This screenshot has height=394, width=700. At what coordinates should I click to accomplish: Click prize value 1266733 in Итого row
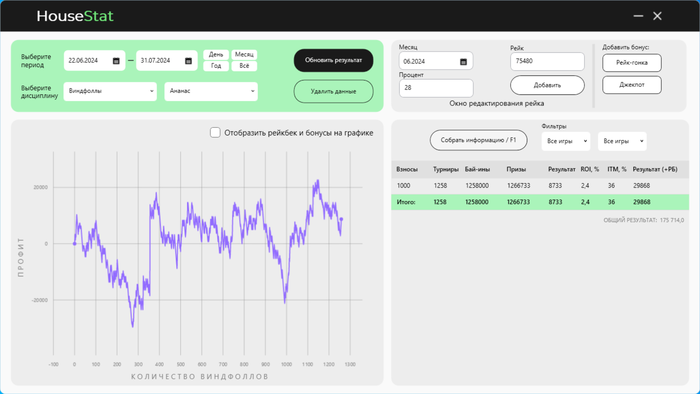tap(518, 202)
